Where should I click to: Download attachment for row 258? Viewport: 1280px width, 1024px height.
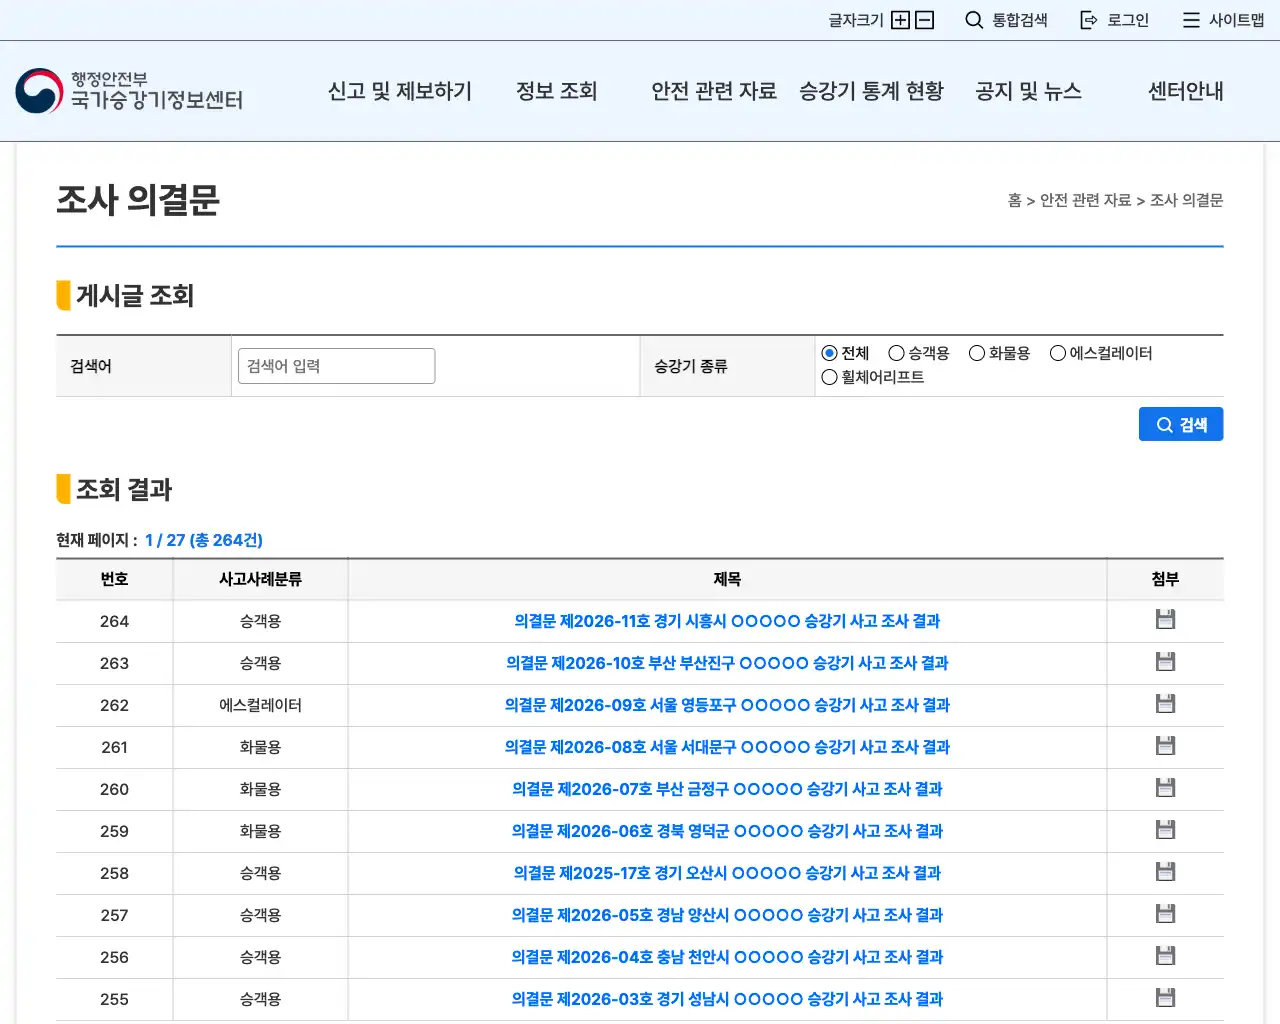pyautogui.click(x=1165, y=872)
